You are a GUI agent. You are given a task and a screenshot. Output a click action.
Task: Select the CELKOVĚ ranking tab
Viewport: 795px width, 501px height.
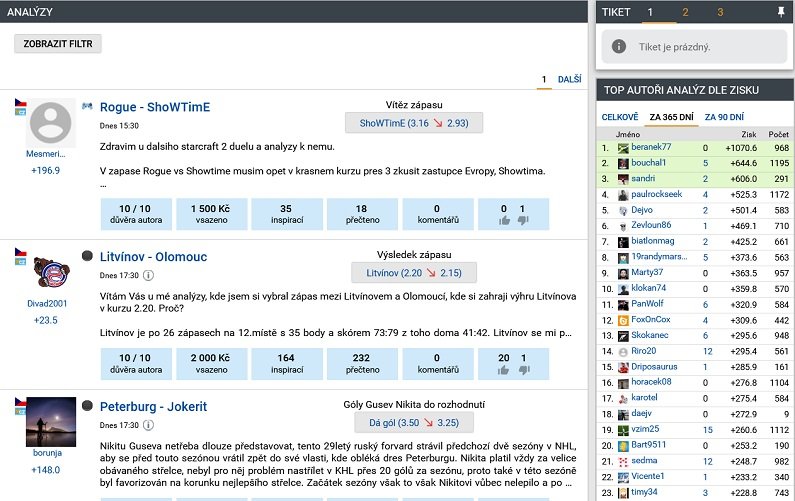(620, 117)
